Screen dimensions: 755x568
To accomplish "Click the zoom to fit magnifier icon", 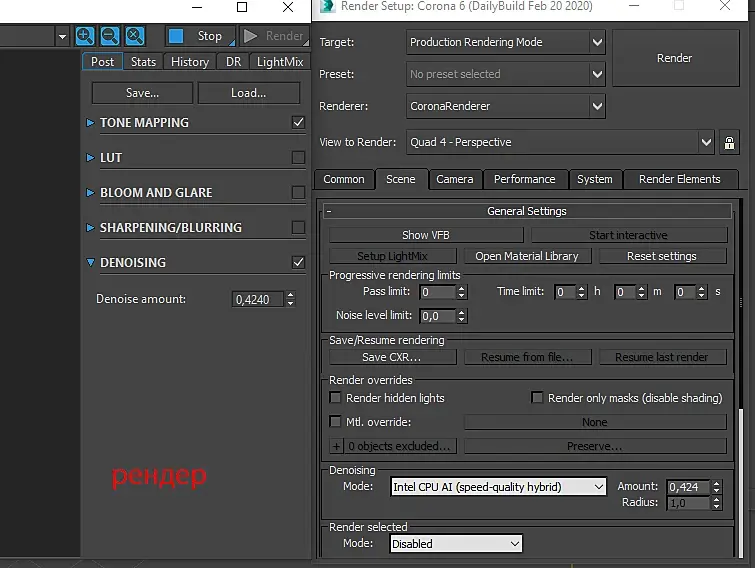I will coord(135,36).
